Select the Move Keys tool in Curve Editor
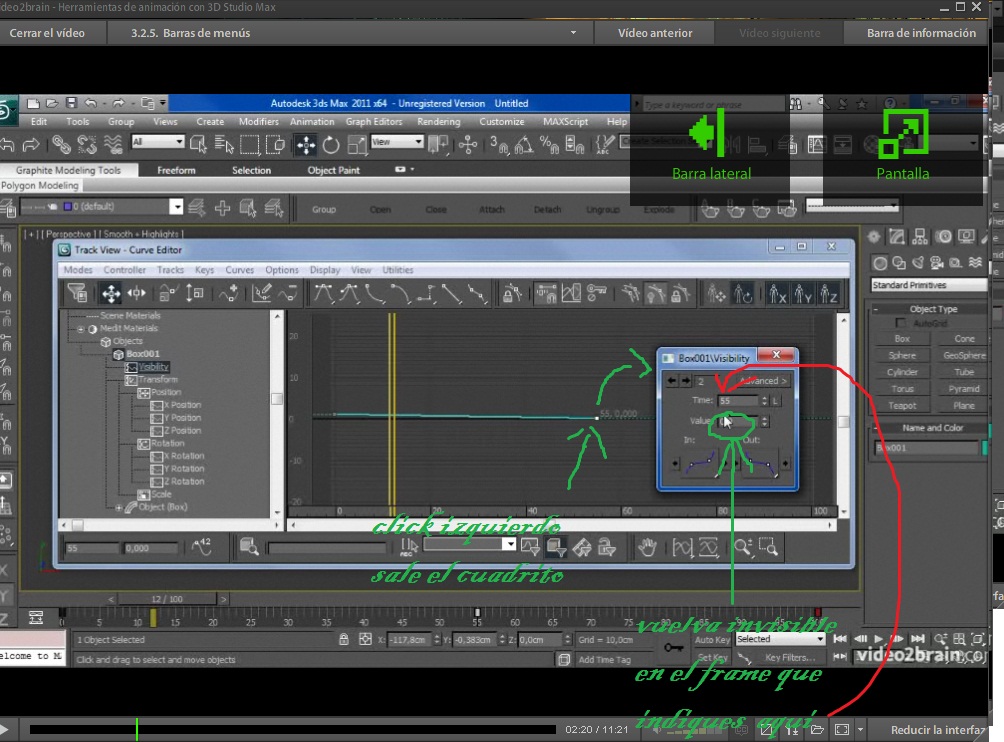 (111, 294)
